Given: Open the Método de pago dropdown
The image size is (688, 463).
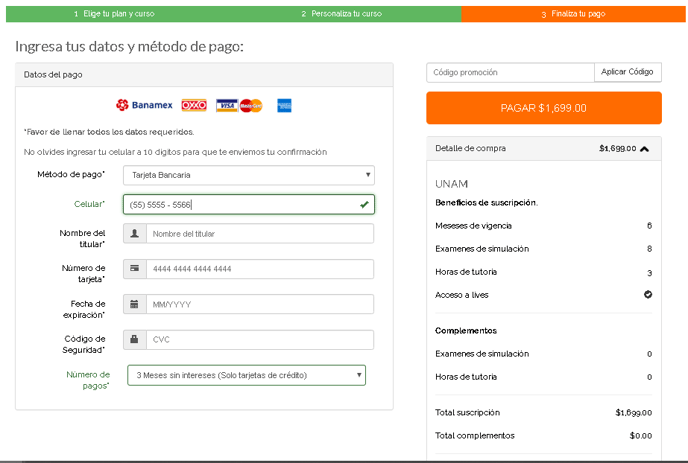Looking at the screenshot, I should point(249,175).
